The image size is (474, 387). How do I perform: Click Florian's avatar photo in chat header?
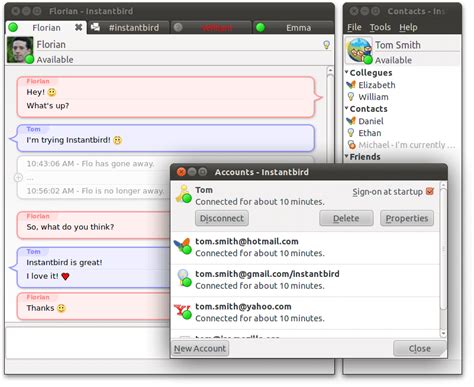20,50
